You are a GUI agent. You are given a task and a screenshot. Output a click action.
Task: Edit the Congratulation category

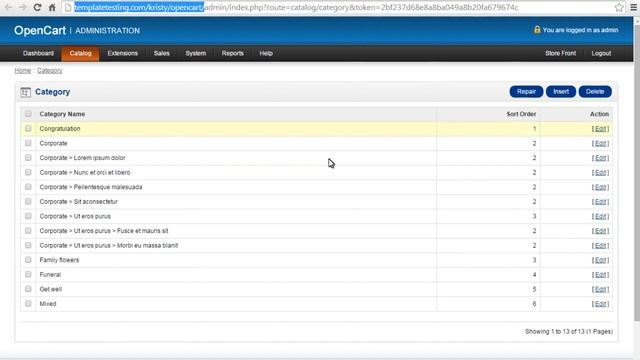600,129
